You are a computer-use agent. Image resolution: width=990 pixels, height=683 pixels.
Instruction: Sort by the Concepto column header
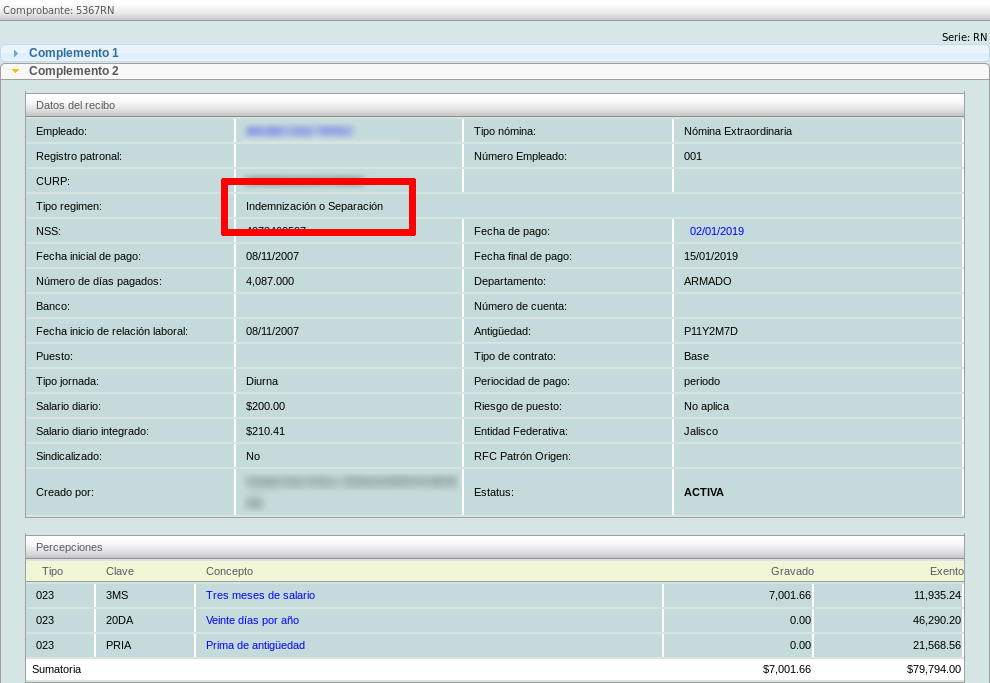(229, 571)
